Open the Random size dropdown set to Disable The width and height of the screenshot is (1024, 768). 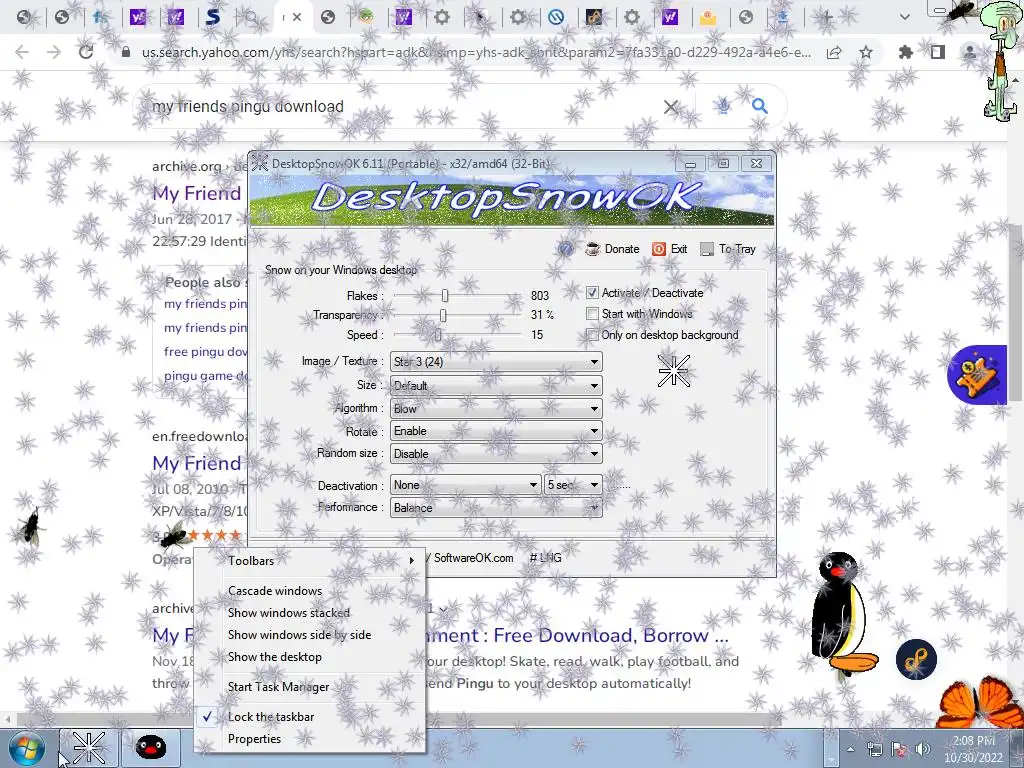[496, 454]
